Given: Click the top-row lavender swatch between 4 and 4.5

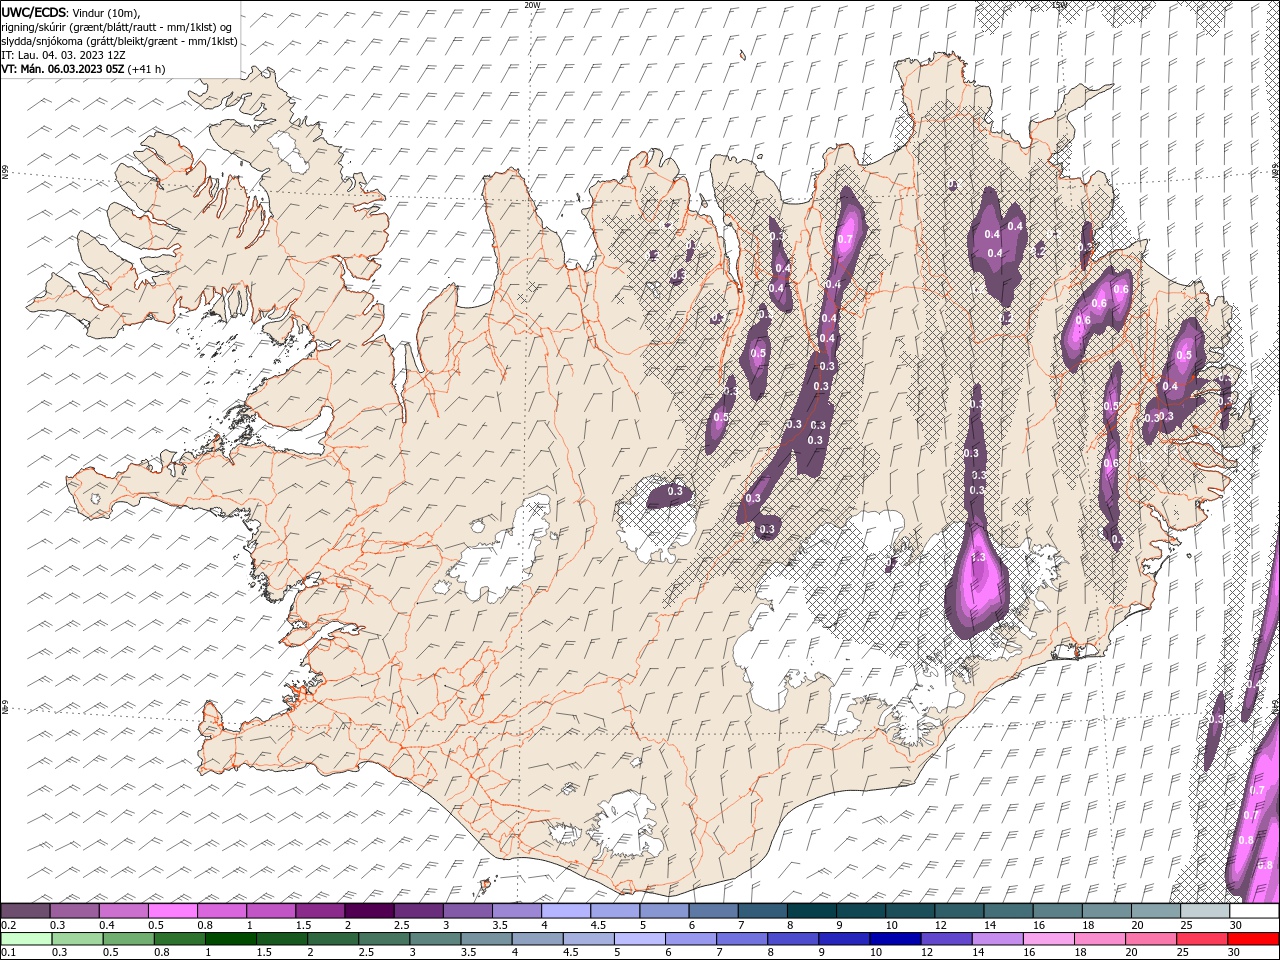Looking at the screenshot, I should click(x=566, y=911).
